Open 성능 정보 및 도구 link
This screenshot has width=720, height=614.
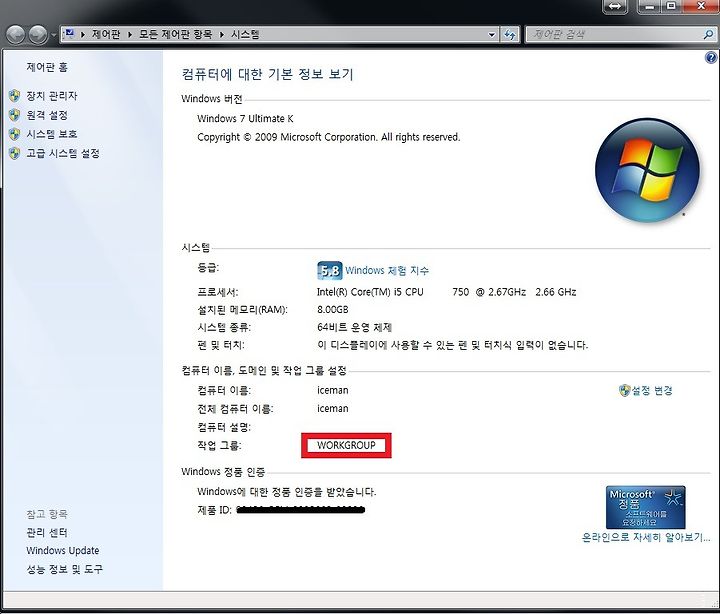[x=64, y=569]
